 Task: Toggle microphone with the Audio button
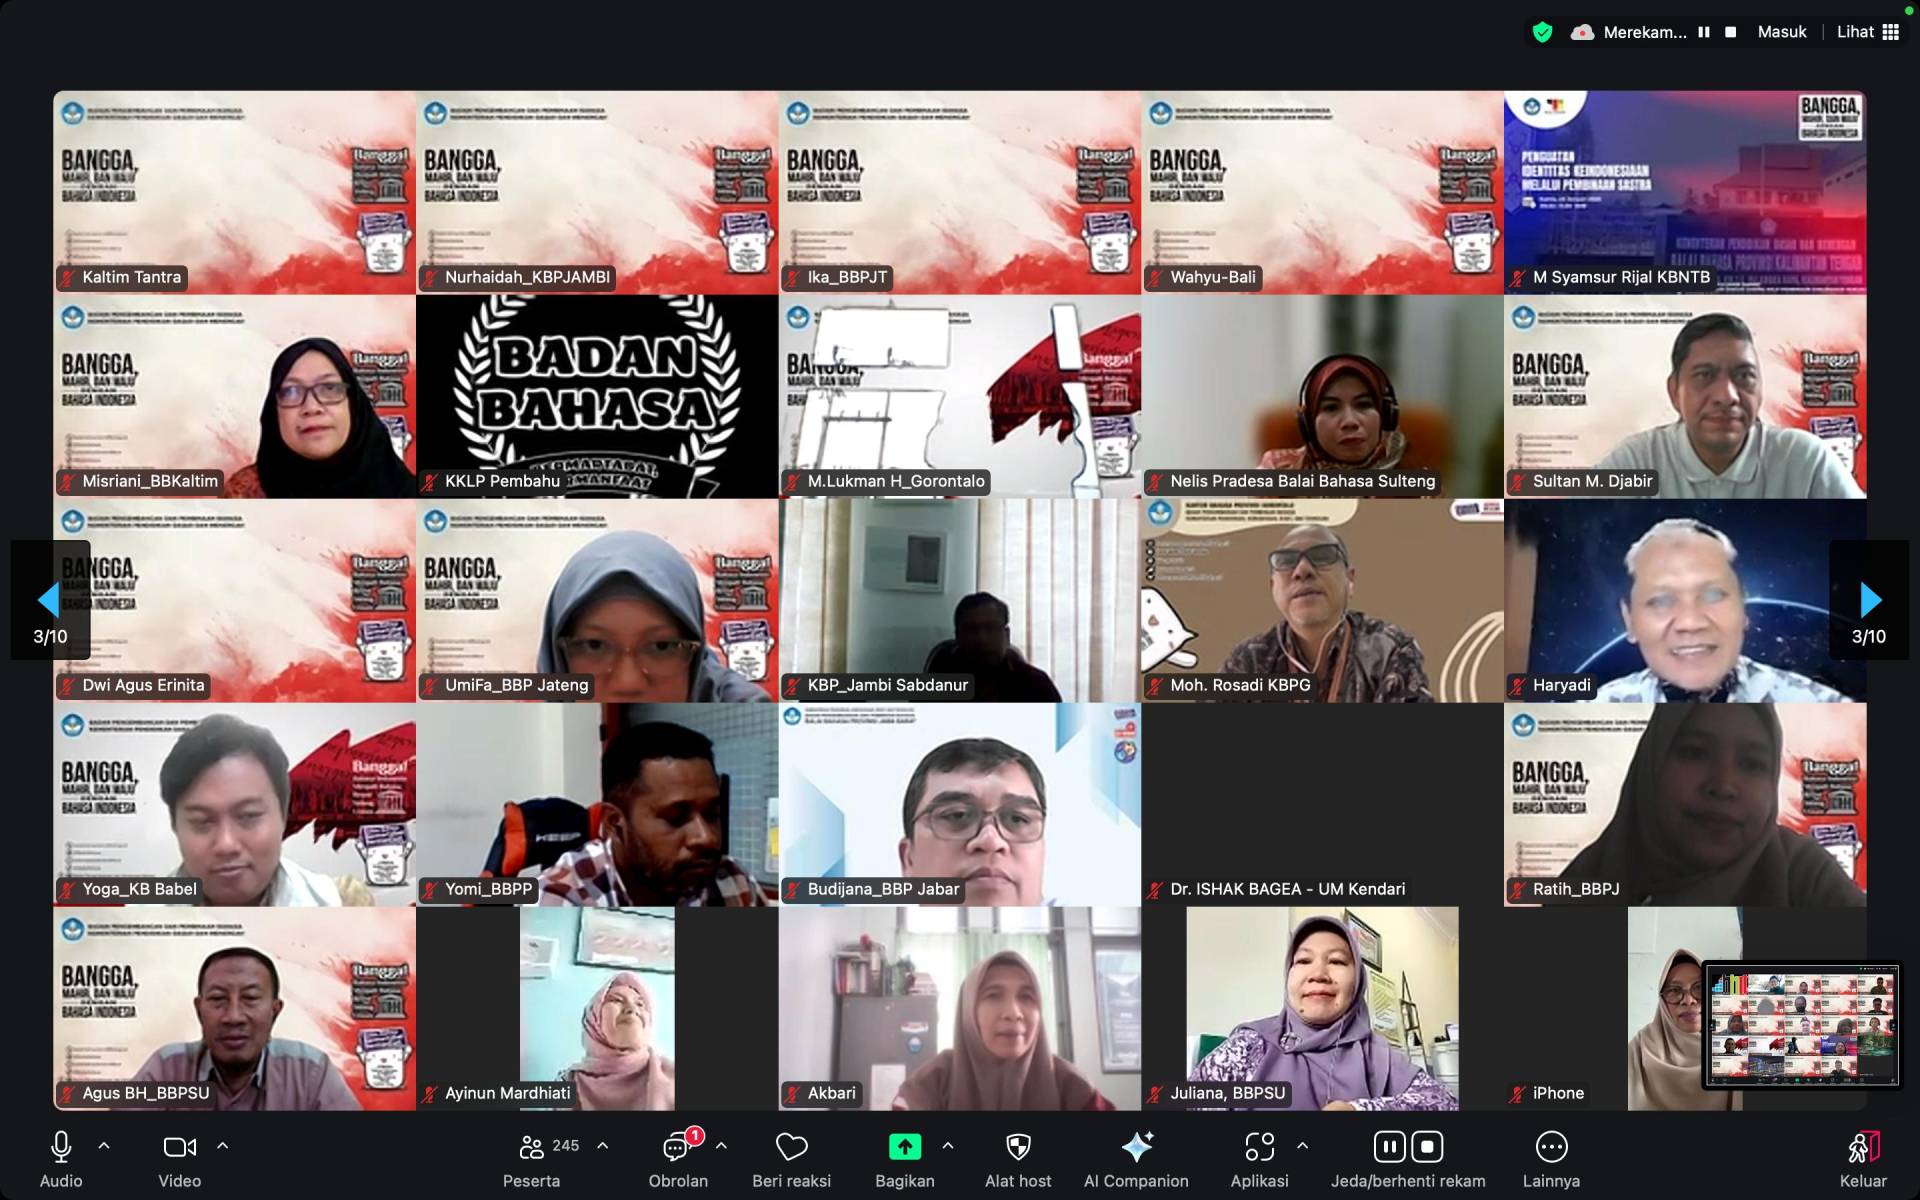(x=61, y=1147)
